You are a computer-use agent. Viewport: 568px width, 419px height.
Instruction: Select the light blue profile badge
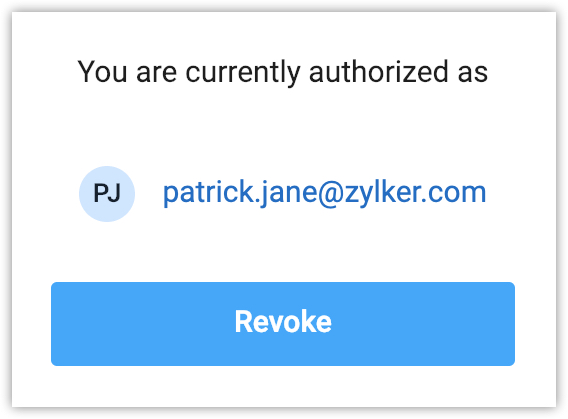coord(107,194)
